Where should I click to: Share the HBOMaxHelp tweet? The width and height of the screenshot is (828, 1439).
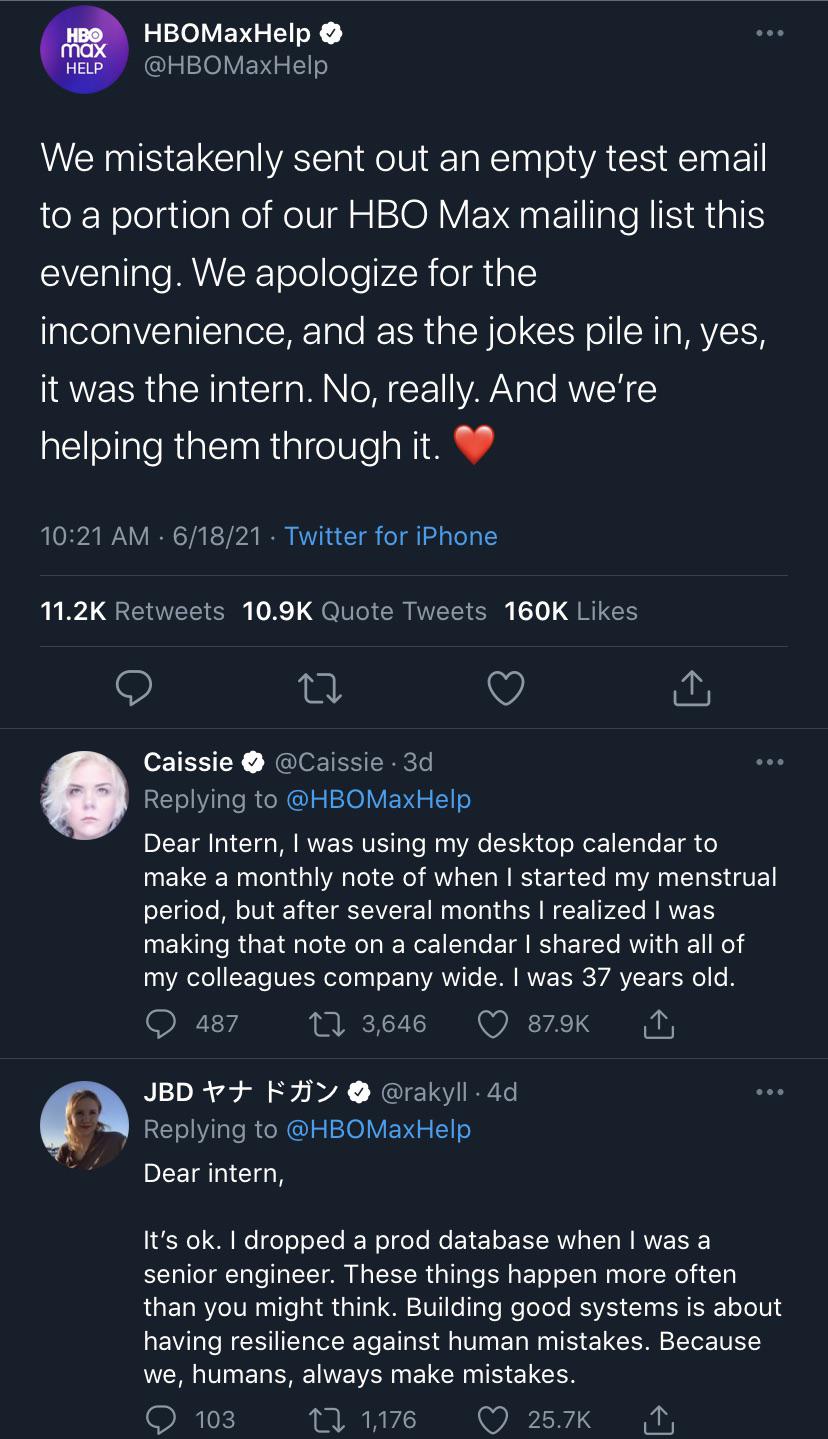tap(691, 687)
